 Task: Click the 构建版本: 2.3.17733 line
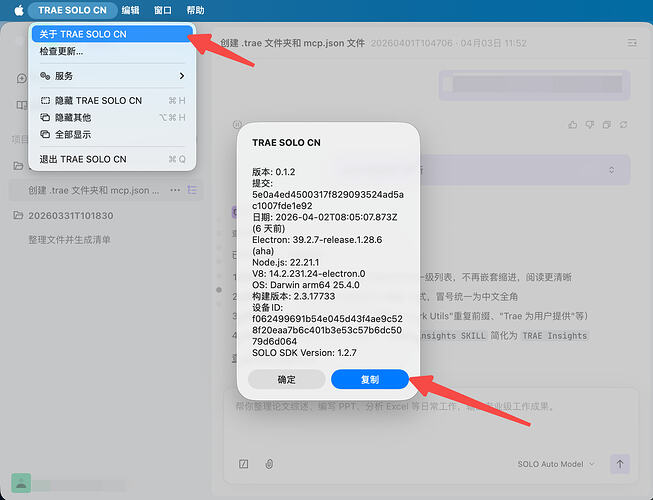click(x=293, y=296)
